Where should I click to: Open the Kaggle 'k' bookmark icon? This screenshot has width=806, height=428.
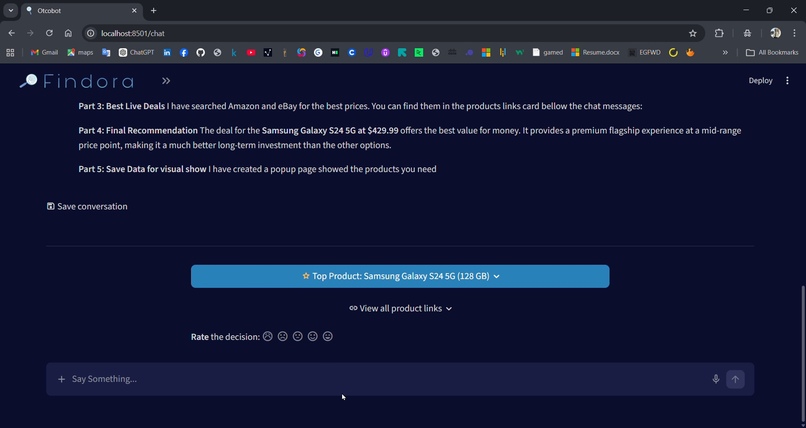(x=234, y=52)
